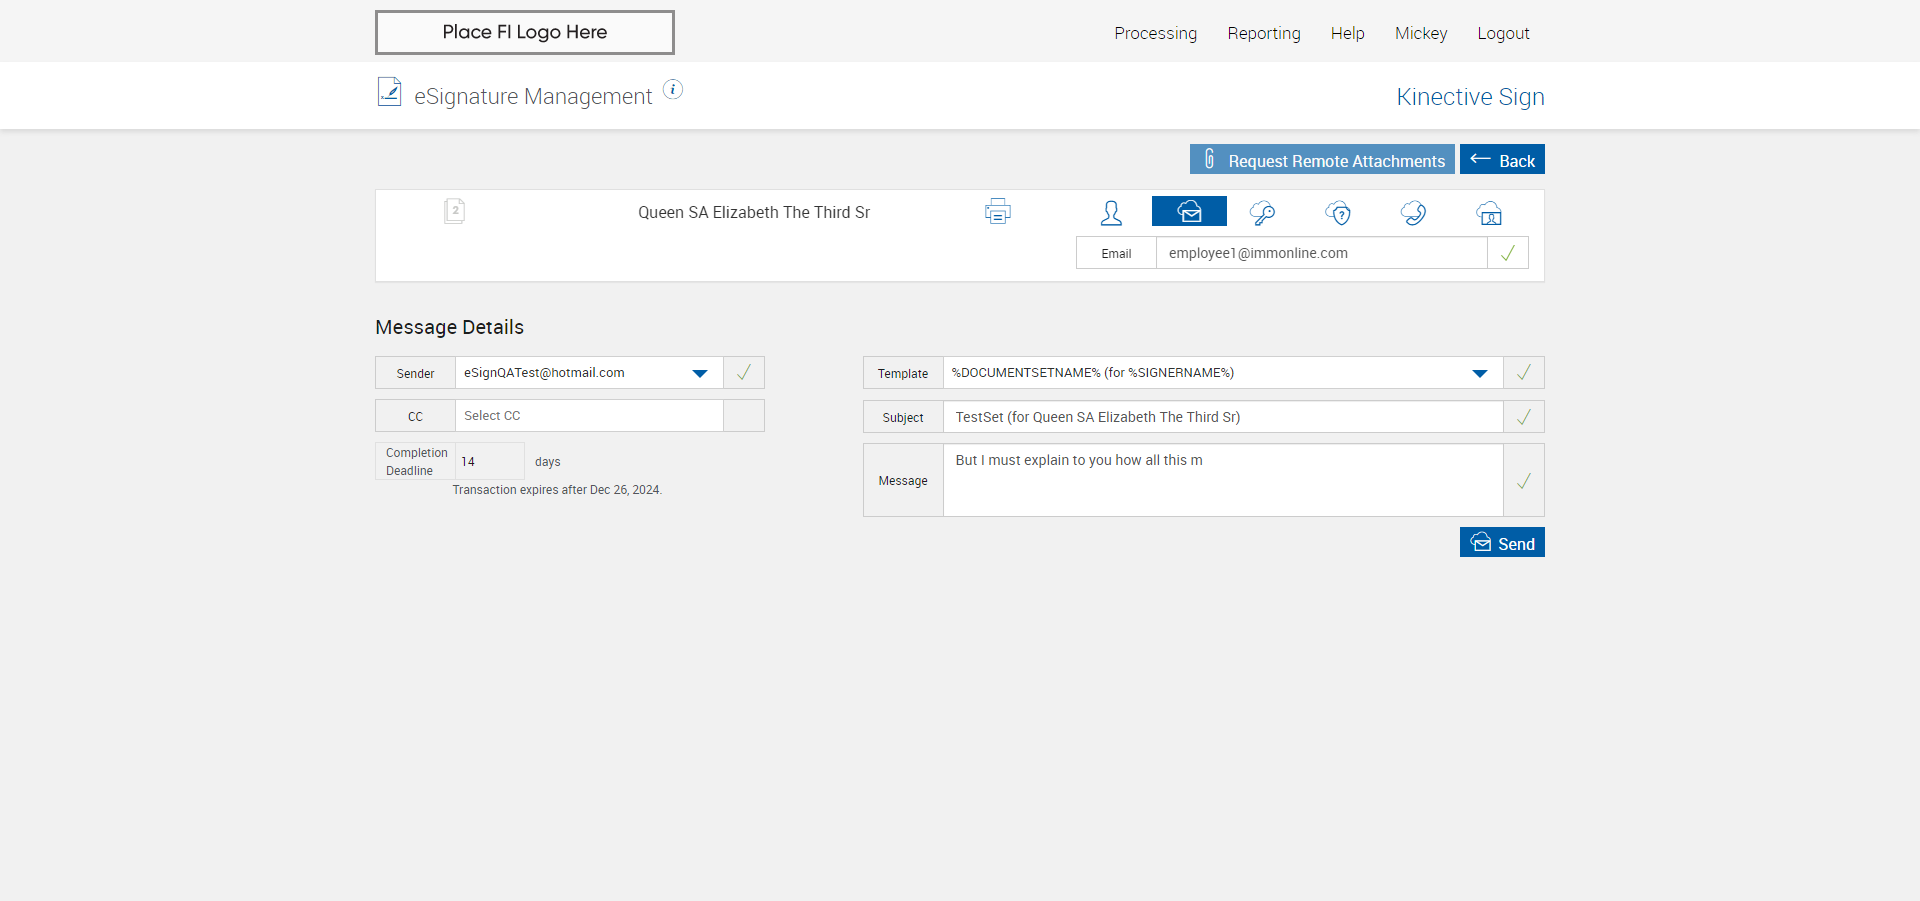Choose the cloud shield question icon
1920x901 pixels.
point(1338,212)
